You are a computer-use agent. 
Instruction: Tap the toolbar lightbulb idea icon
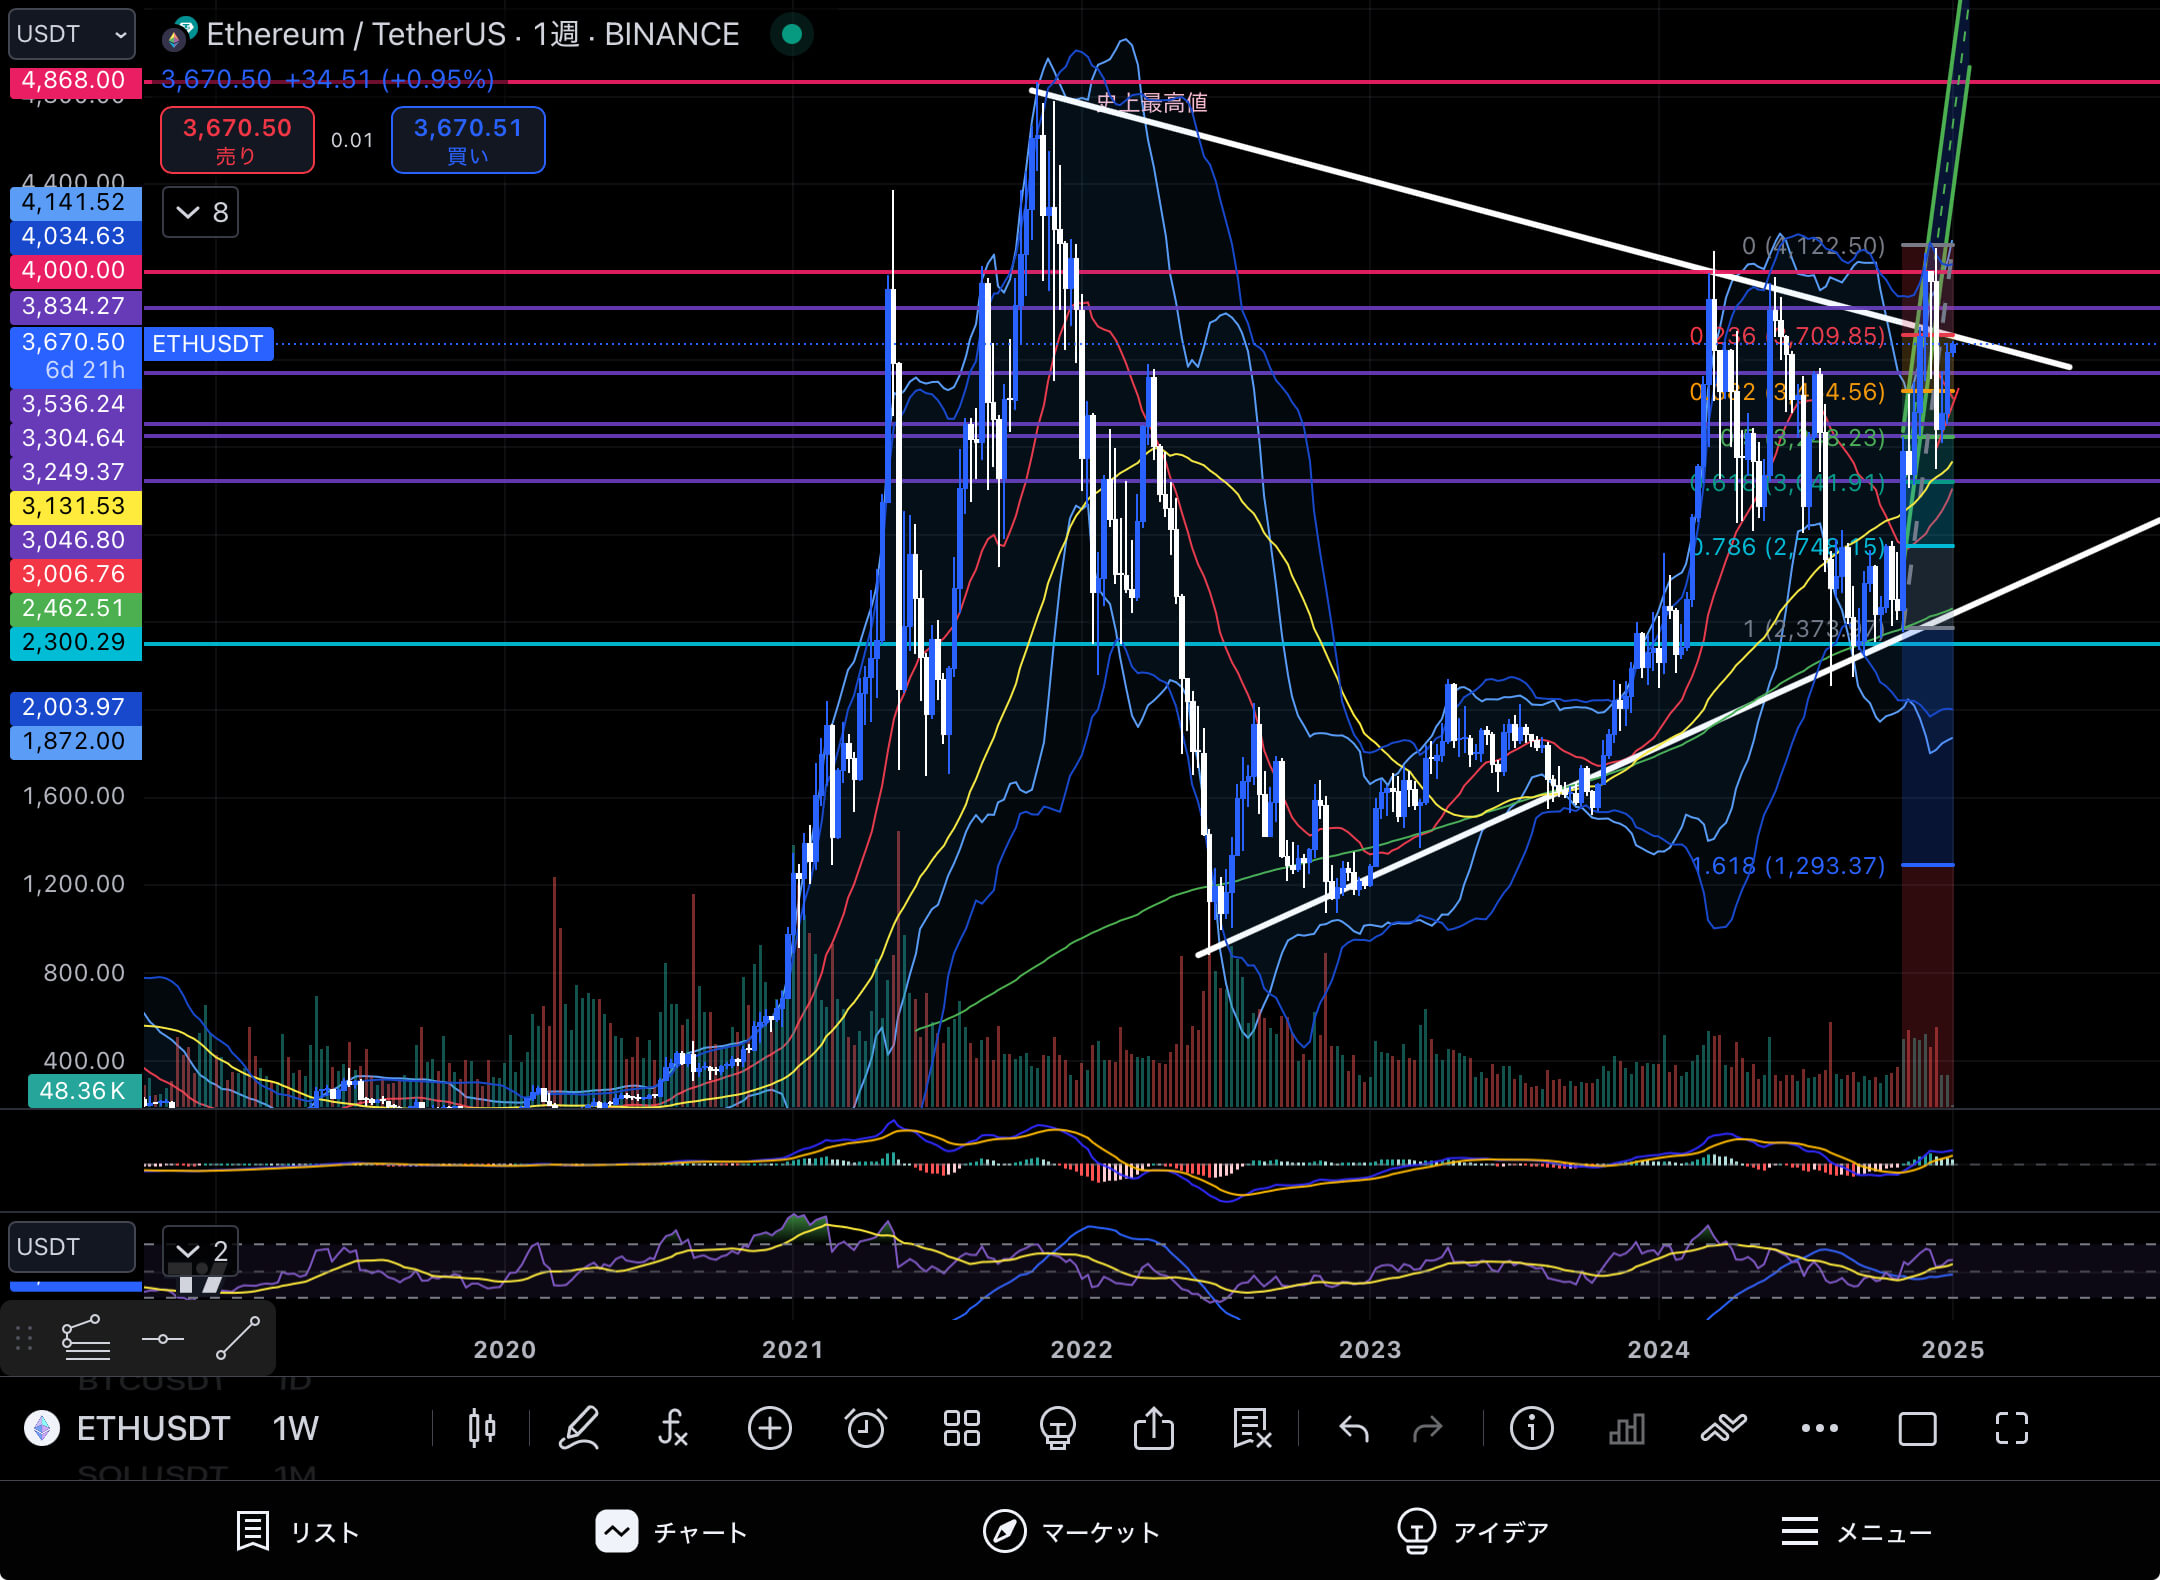[1057, 1428]
